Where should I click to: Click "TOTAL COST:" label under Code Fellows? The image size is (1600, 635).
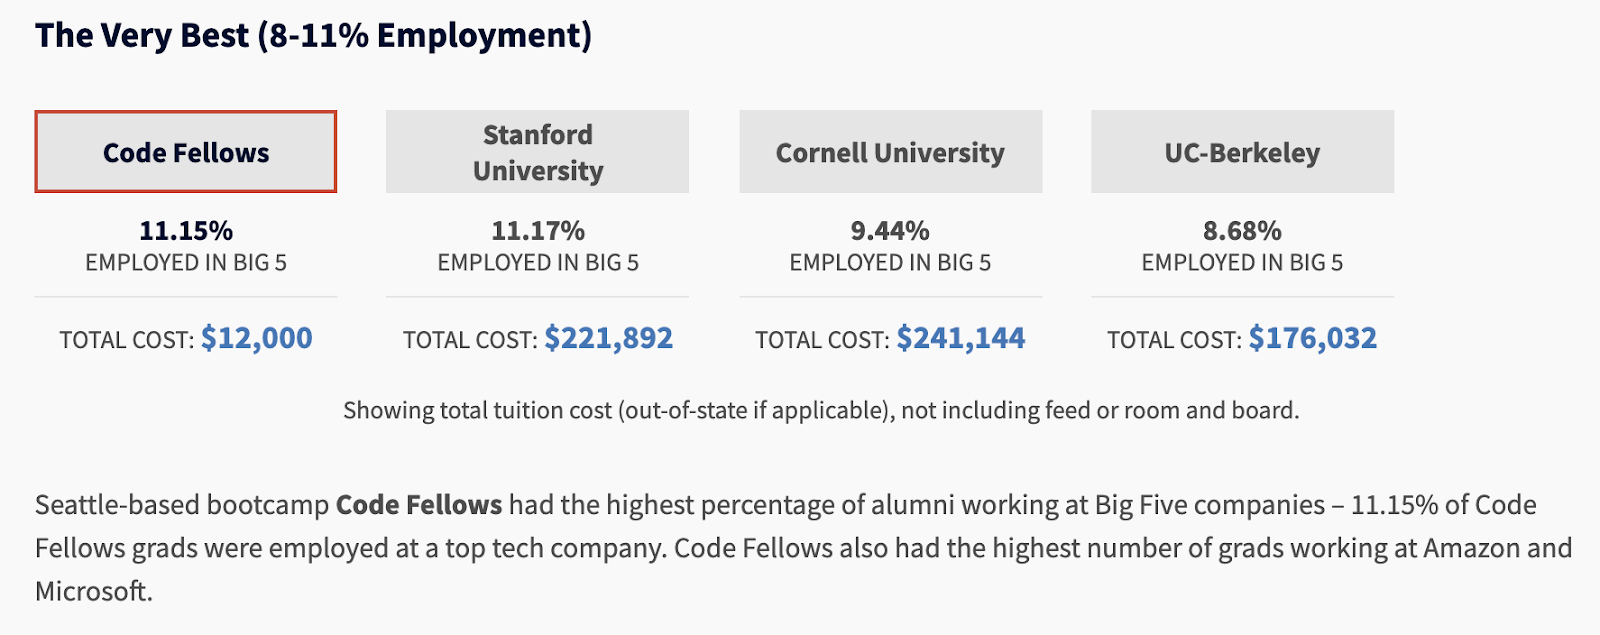click(x=126, y=340)
